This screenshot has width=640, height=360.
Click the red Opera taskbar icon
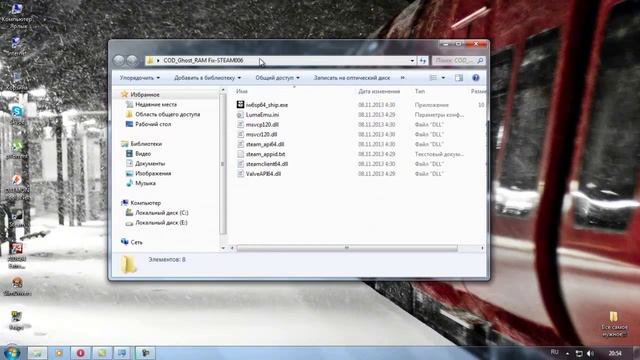(x=80, y=353)
